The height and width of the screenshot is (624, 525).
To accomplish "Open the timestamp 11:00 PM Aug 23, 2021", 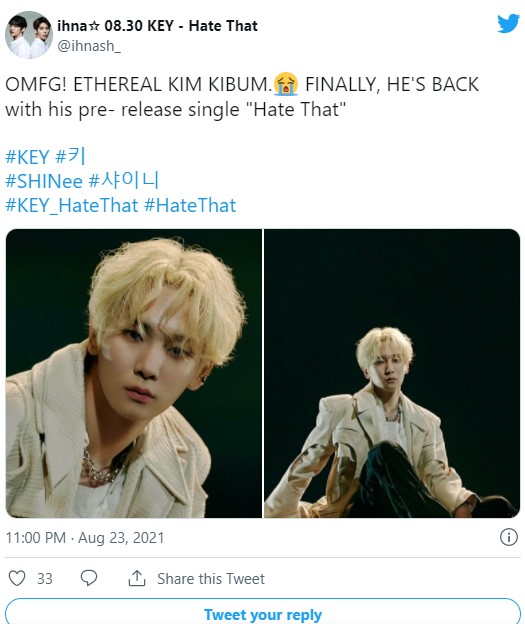I will tap(85, 538).
